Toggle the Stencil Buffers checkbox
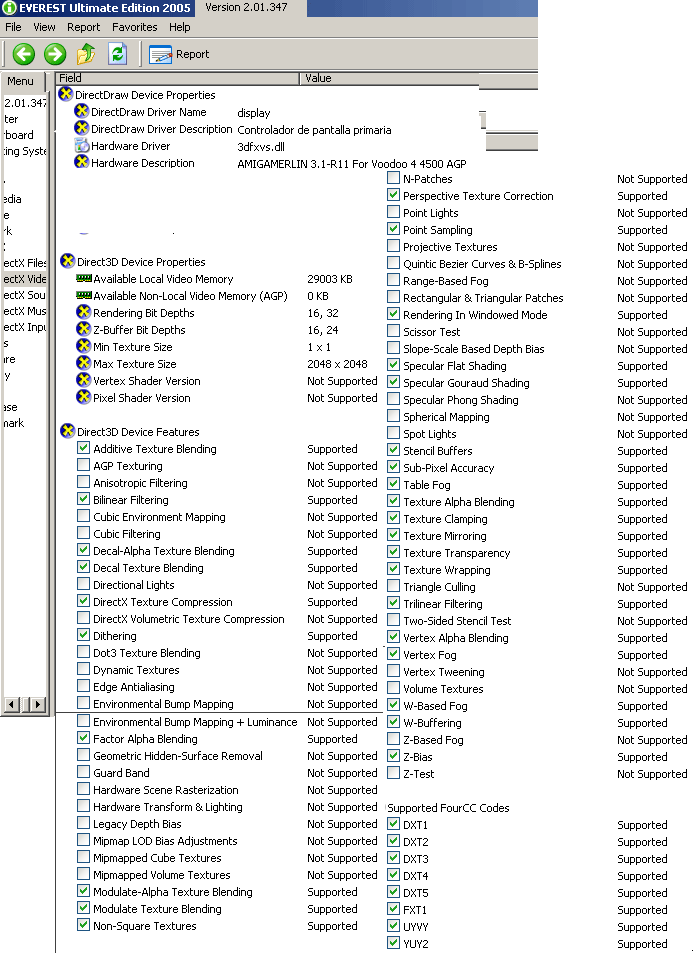693x953 pixels. [393, 450]
